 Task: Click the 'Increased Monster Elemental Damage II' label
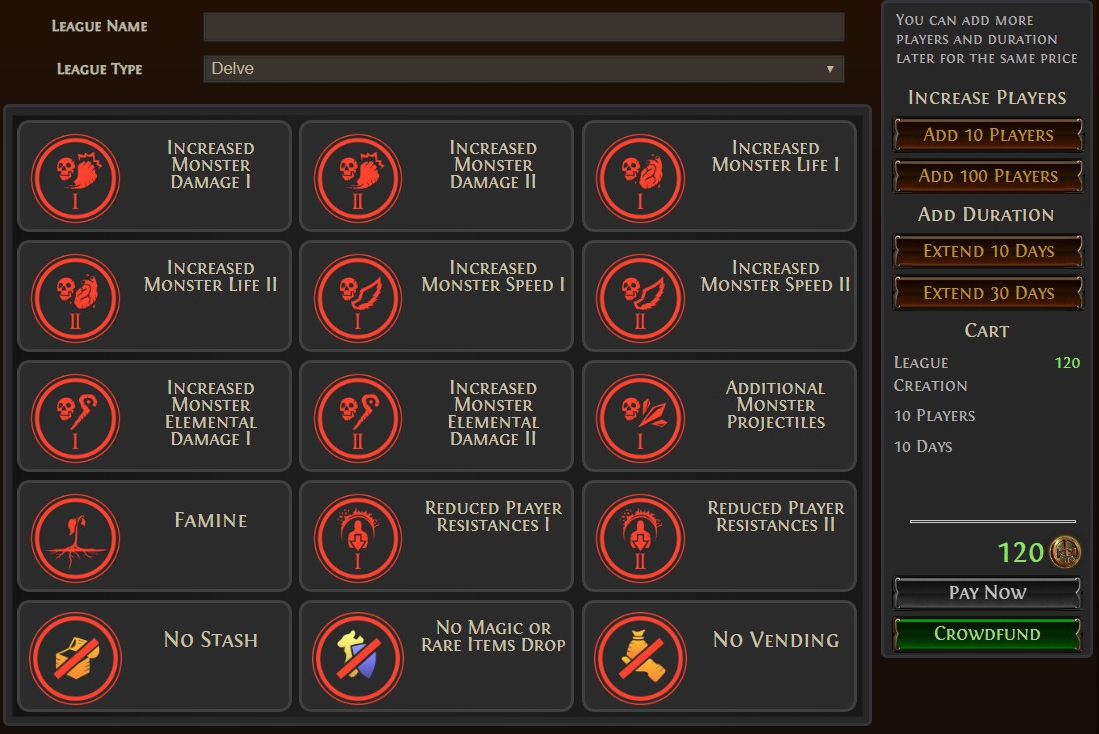(493, 414)
